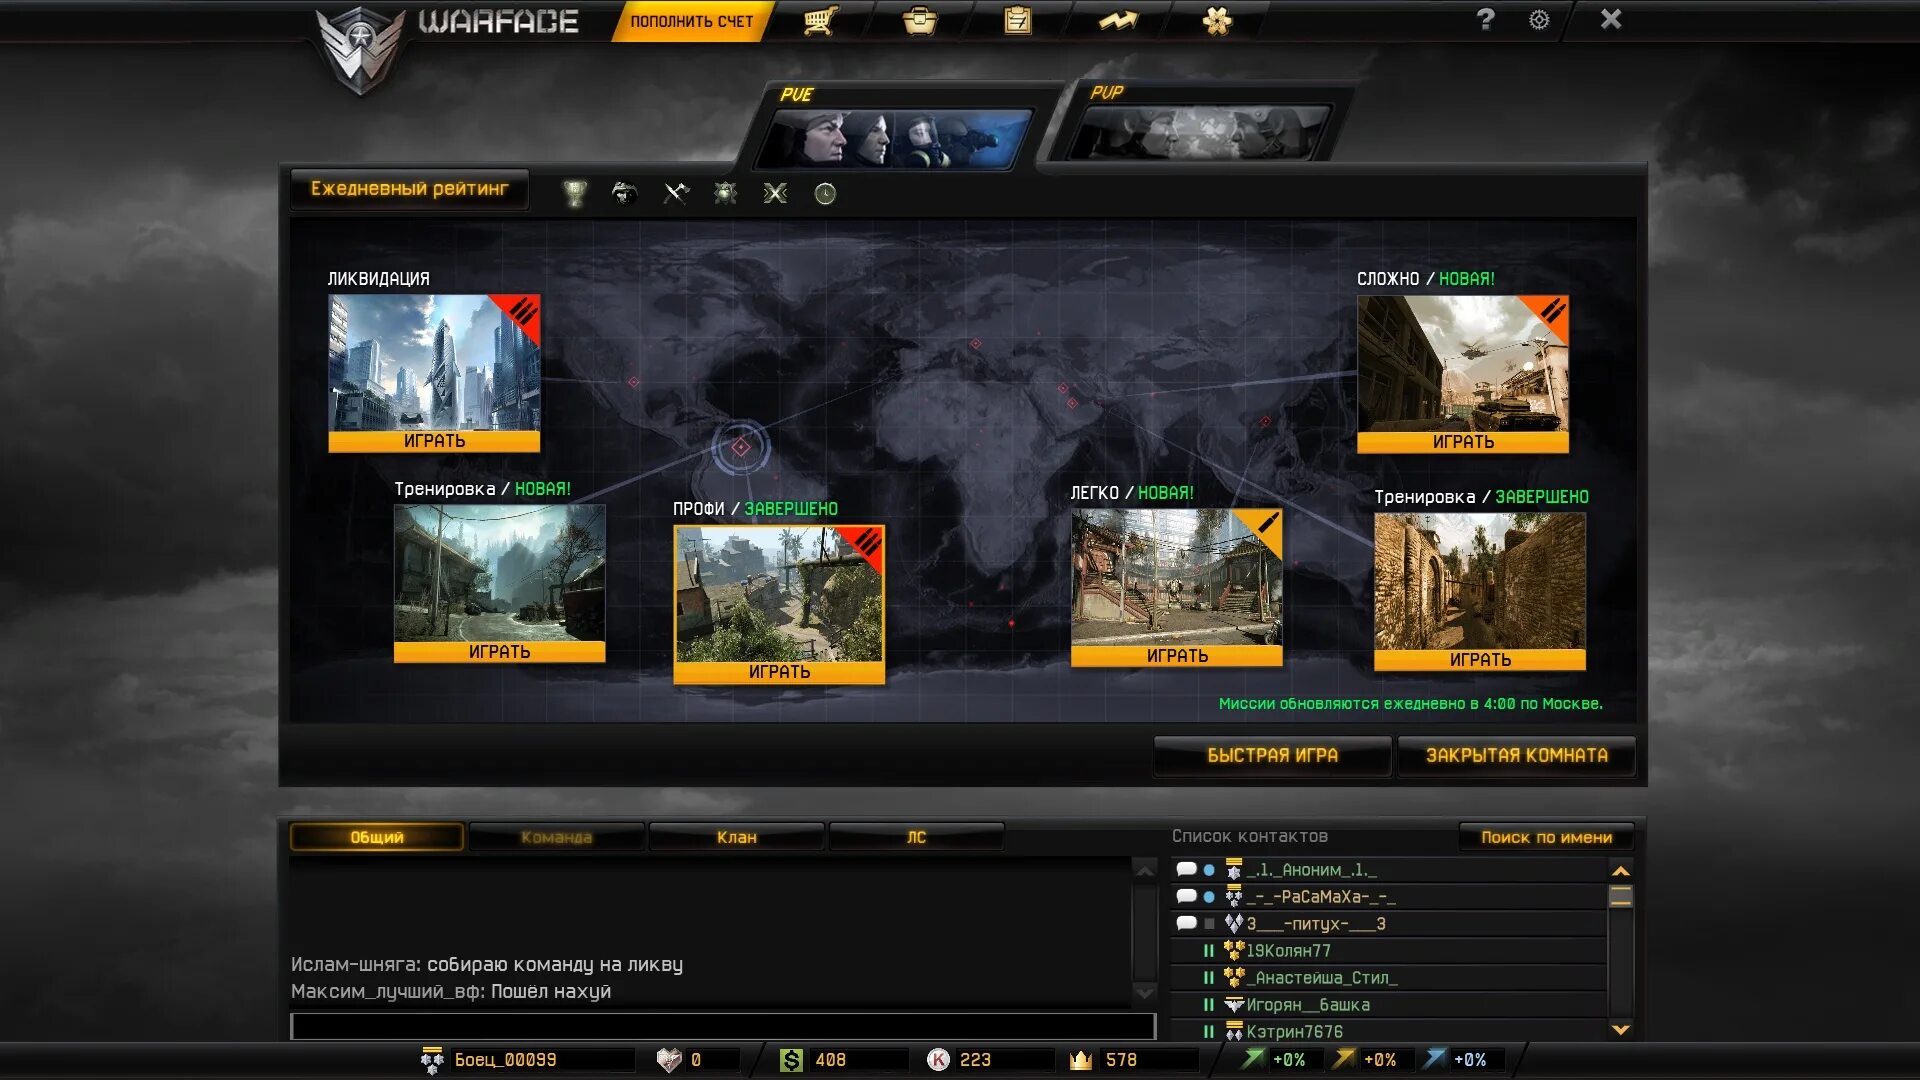The image size is (1920, 1080).
Task: Open Сложно mission thumbnail image
Action: point(1463,364)
